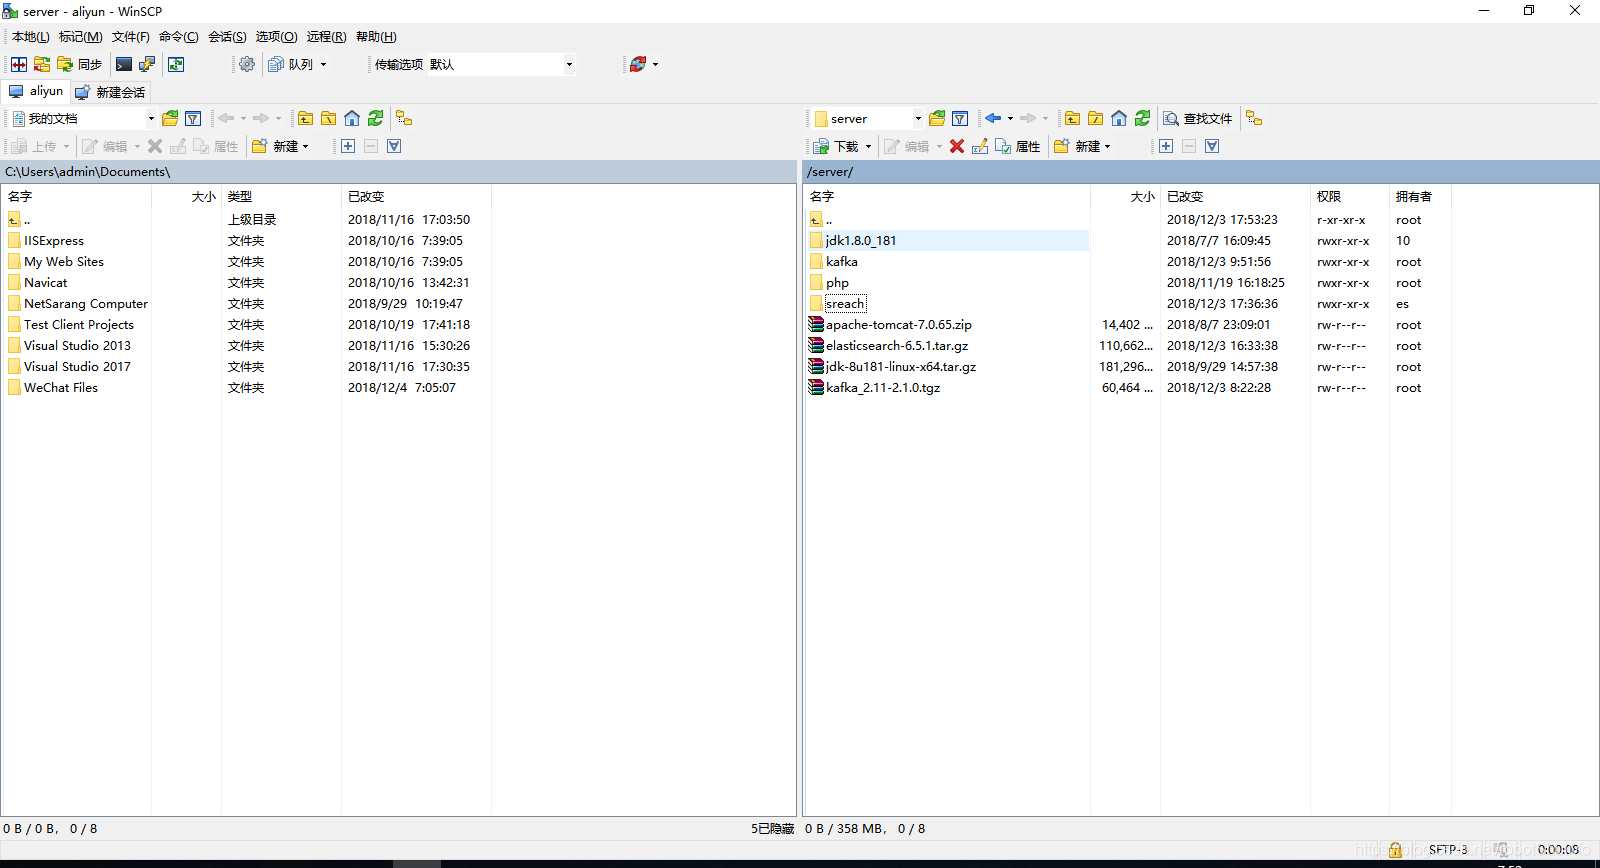This screenshot has height=868, width=1600.
Task: Click the remote panel filter icon
Action: [x=960, y=118]
